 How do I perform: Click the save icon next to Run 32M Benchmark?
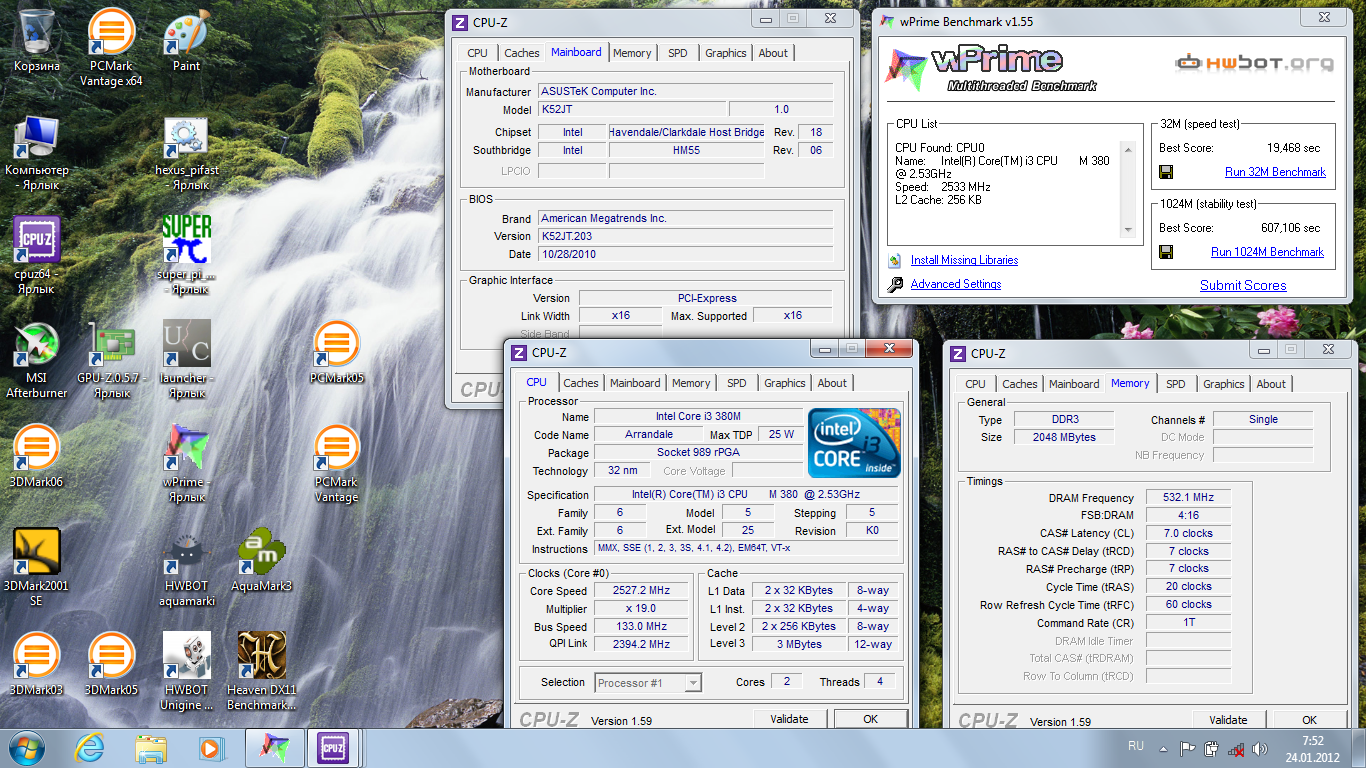(x=1166, y=172)
